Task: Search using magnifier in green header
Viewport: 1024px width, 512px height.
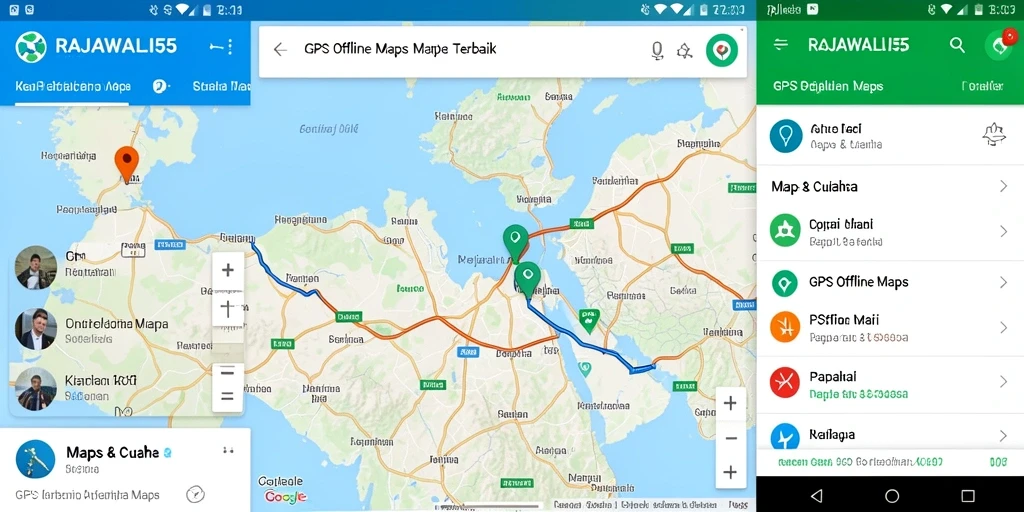Action: (957, 44)
